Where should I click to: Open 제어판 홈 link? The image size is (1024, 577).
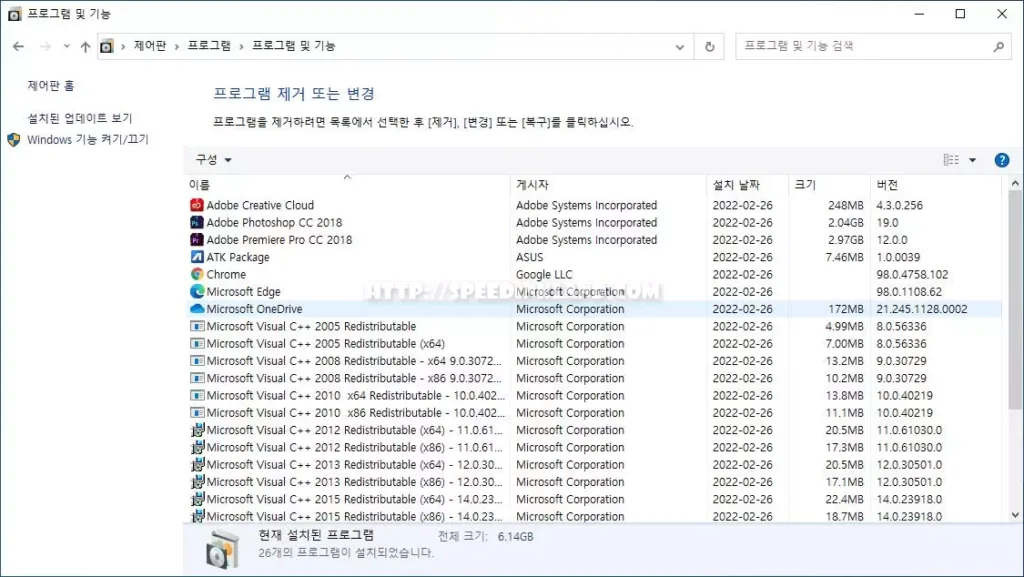pos(51,86)
